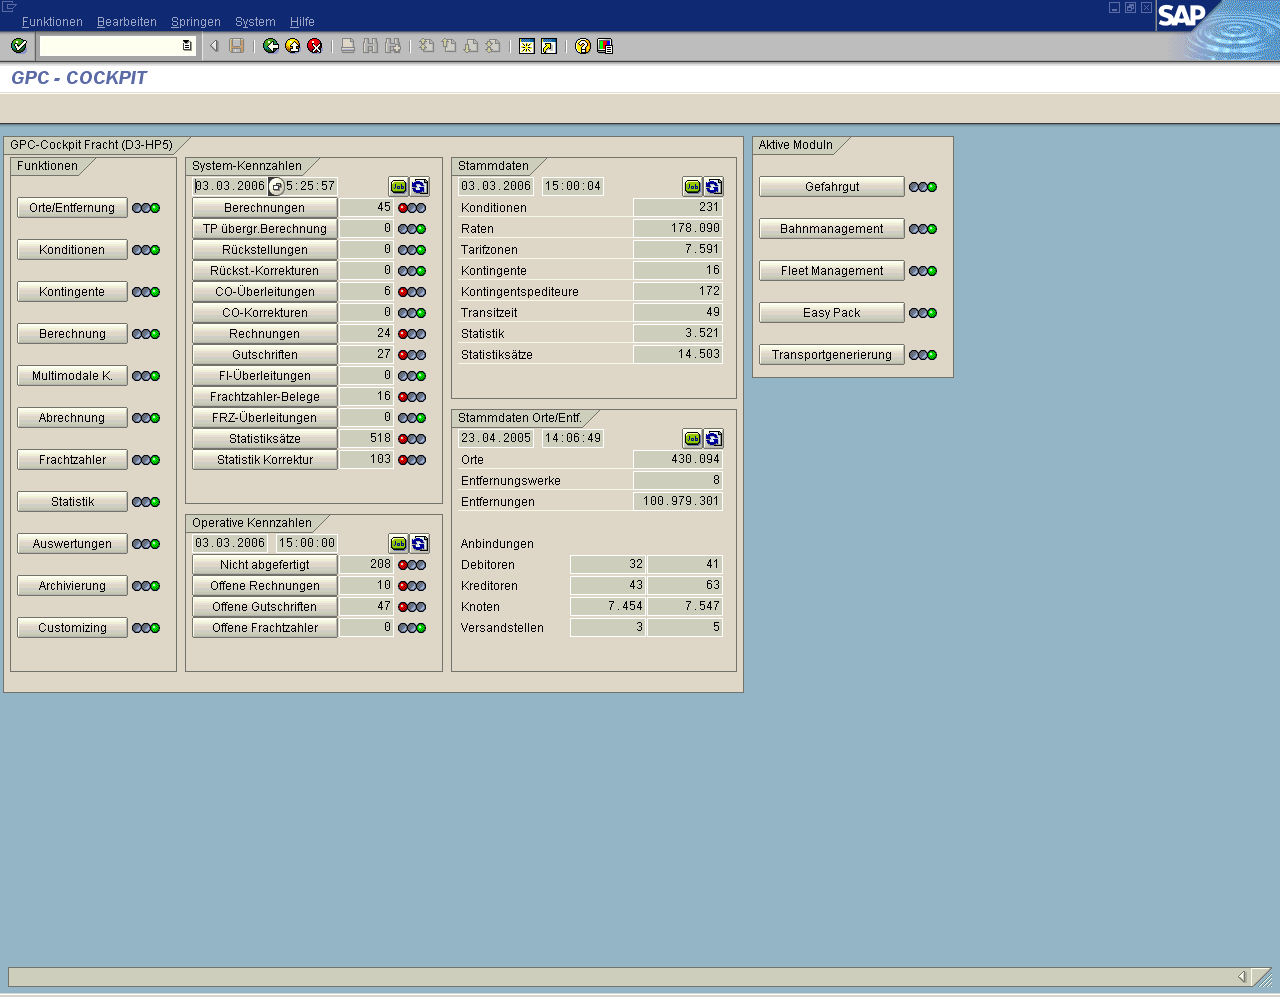Click the yellow Help question mark icon
This screenshot has width=1280, height=997.
(583, 46)
